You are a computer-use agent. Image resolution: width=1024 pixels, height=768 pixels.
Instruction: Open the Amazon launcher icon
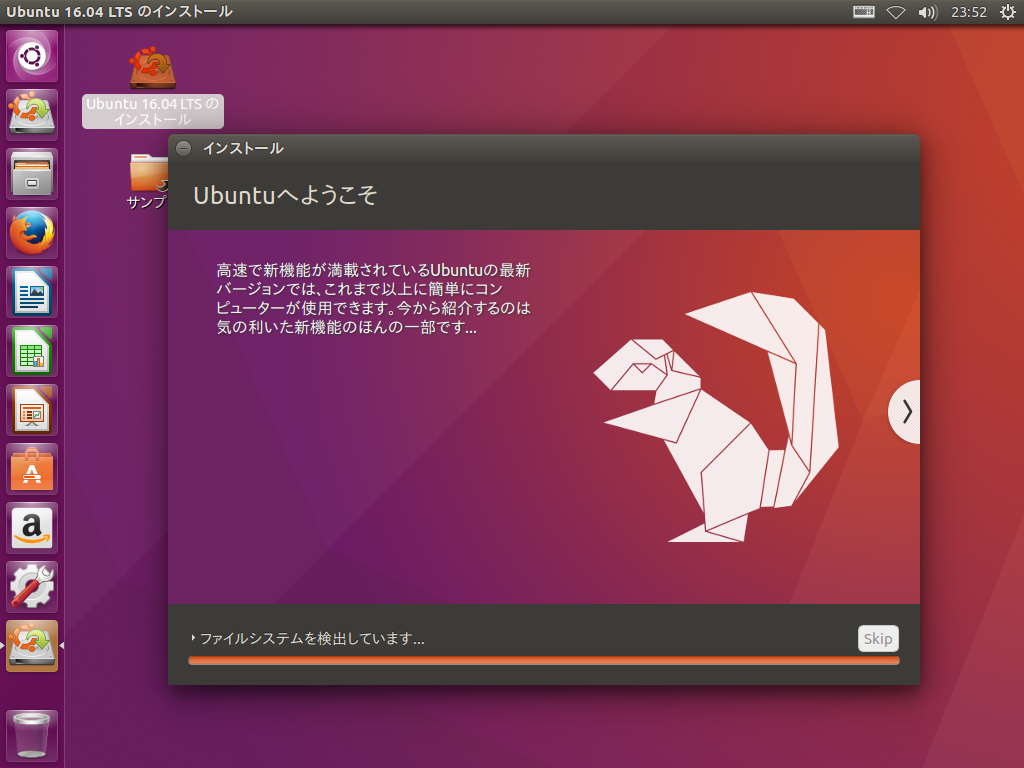click(32, 528)
